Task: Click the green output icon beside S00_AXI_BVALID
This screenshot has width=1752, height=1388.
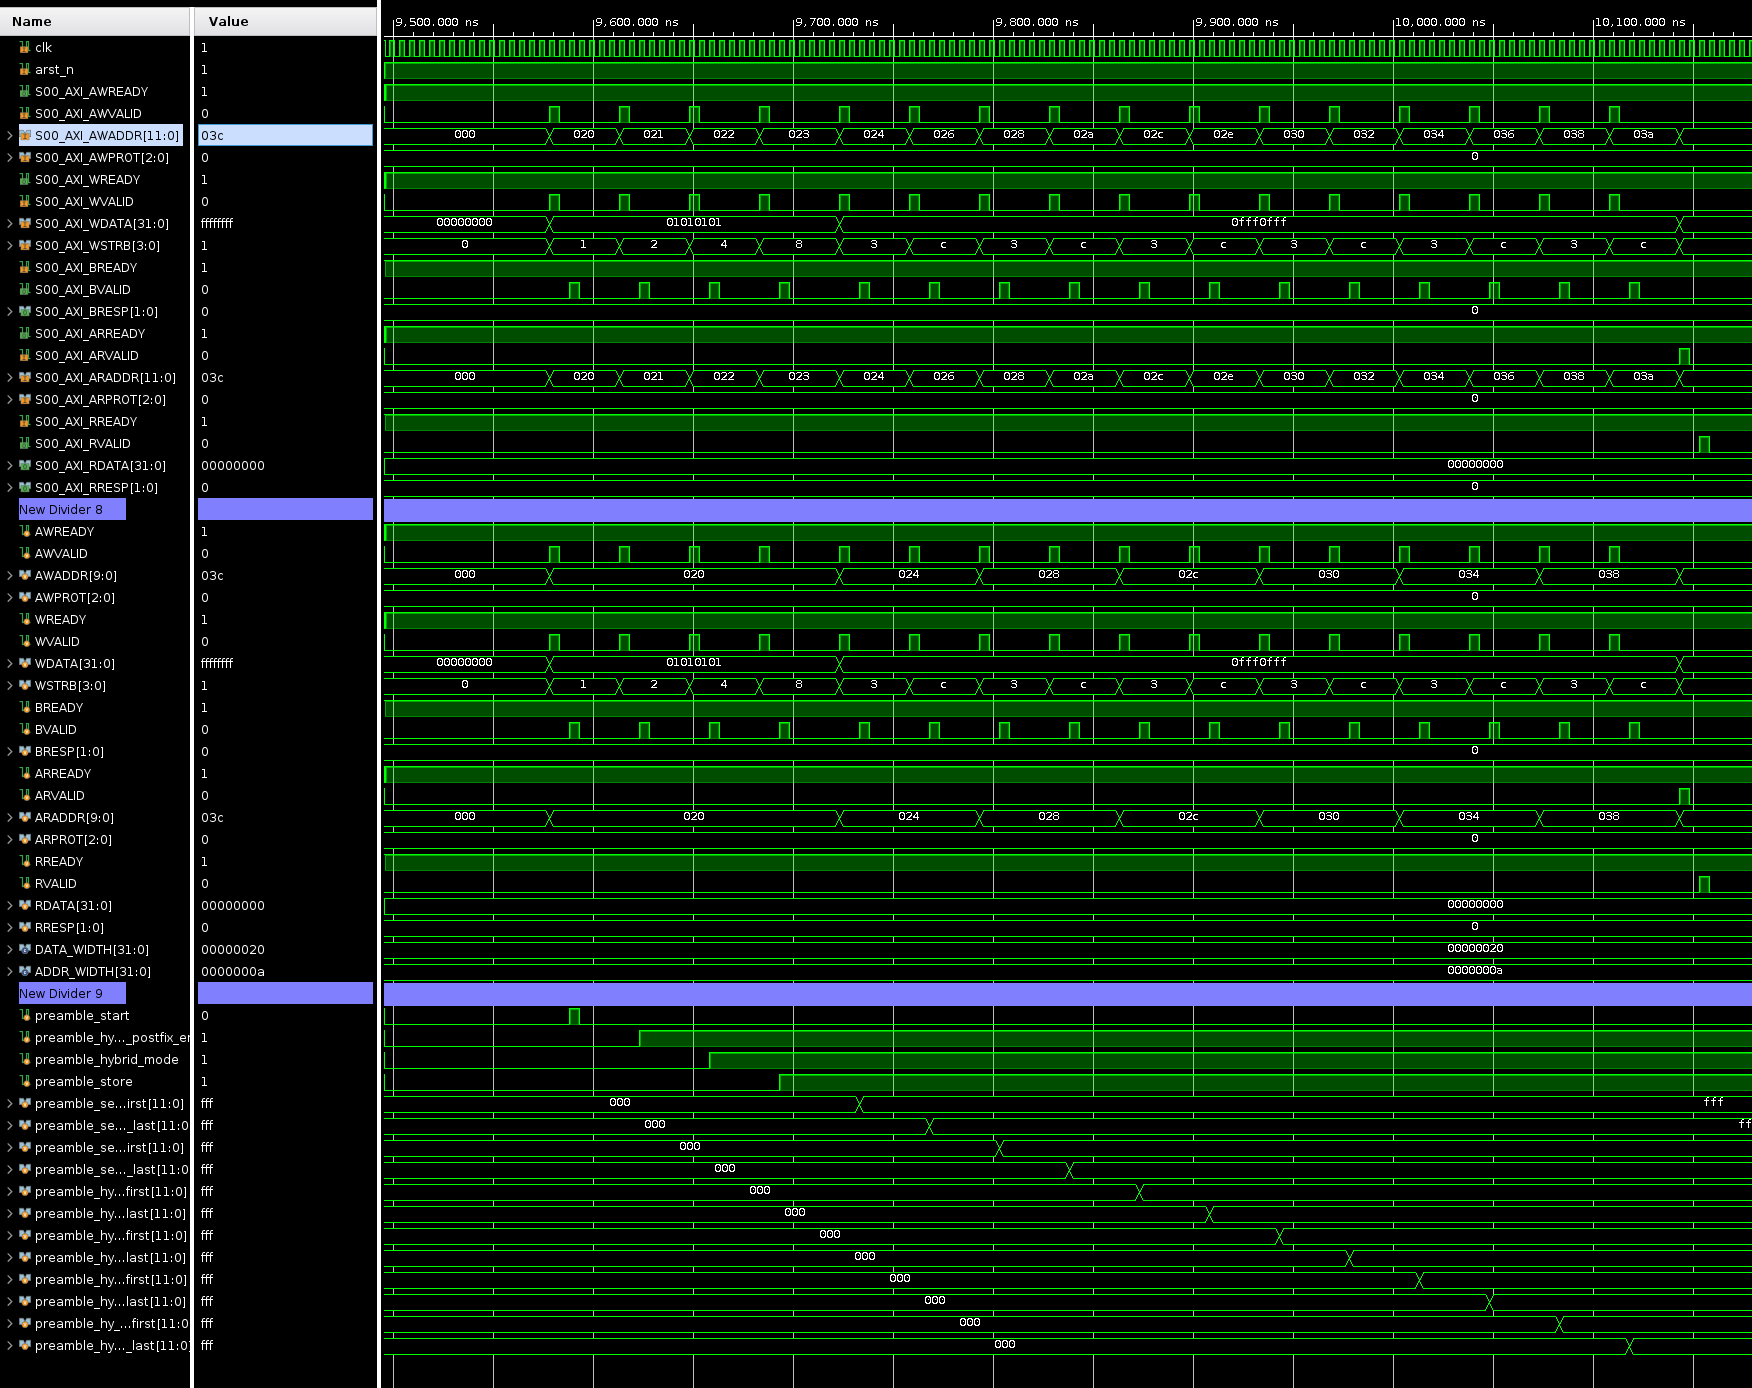Action: pos(24,290)
